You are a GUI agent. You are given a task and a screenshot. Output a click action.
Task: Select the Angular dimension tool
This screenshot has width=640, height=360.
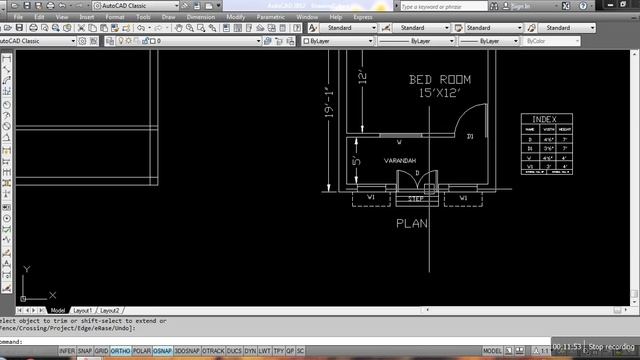7,138
